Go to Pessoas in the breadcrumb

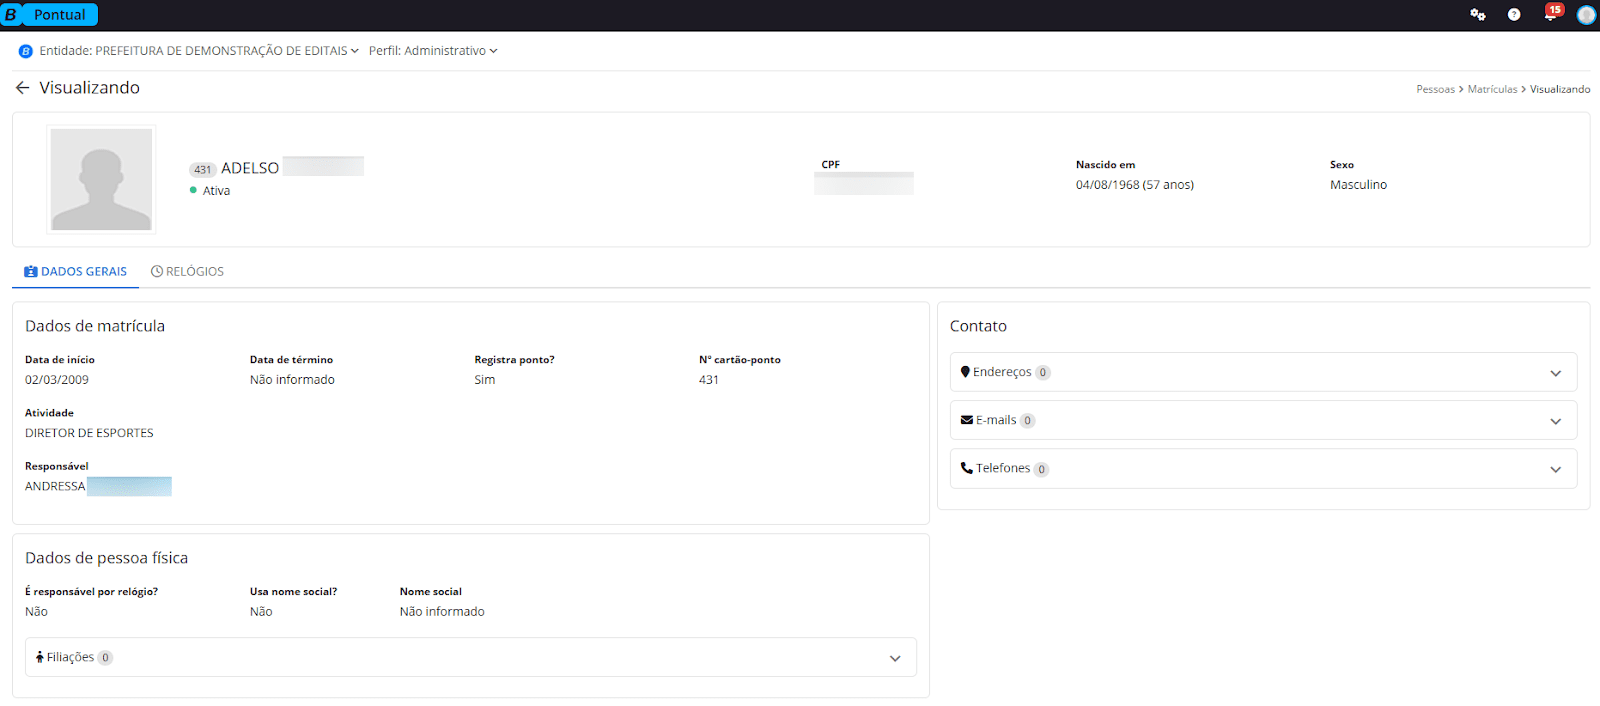1435,90
